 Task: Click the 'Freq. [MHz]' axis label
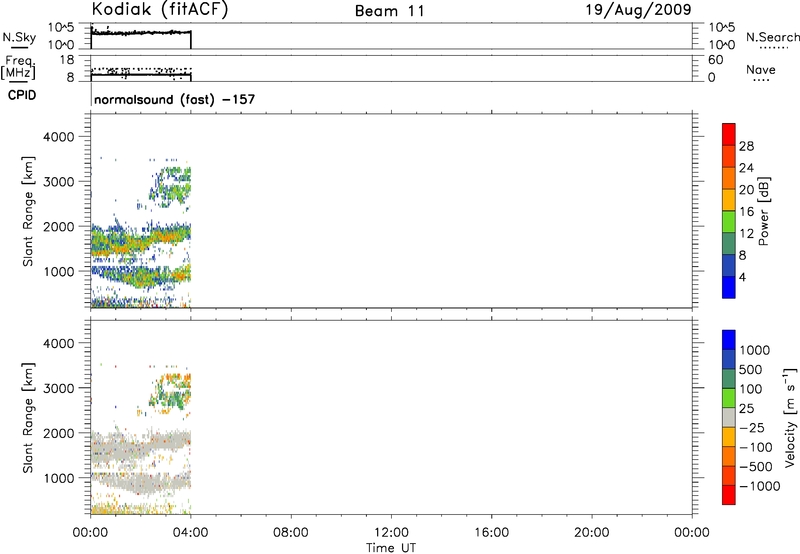pyautogui.click(x=18, y=67)
